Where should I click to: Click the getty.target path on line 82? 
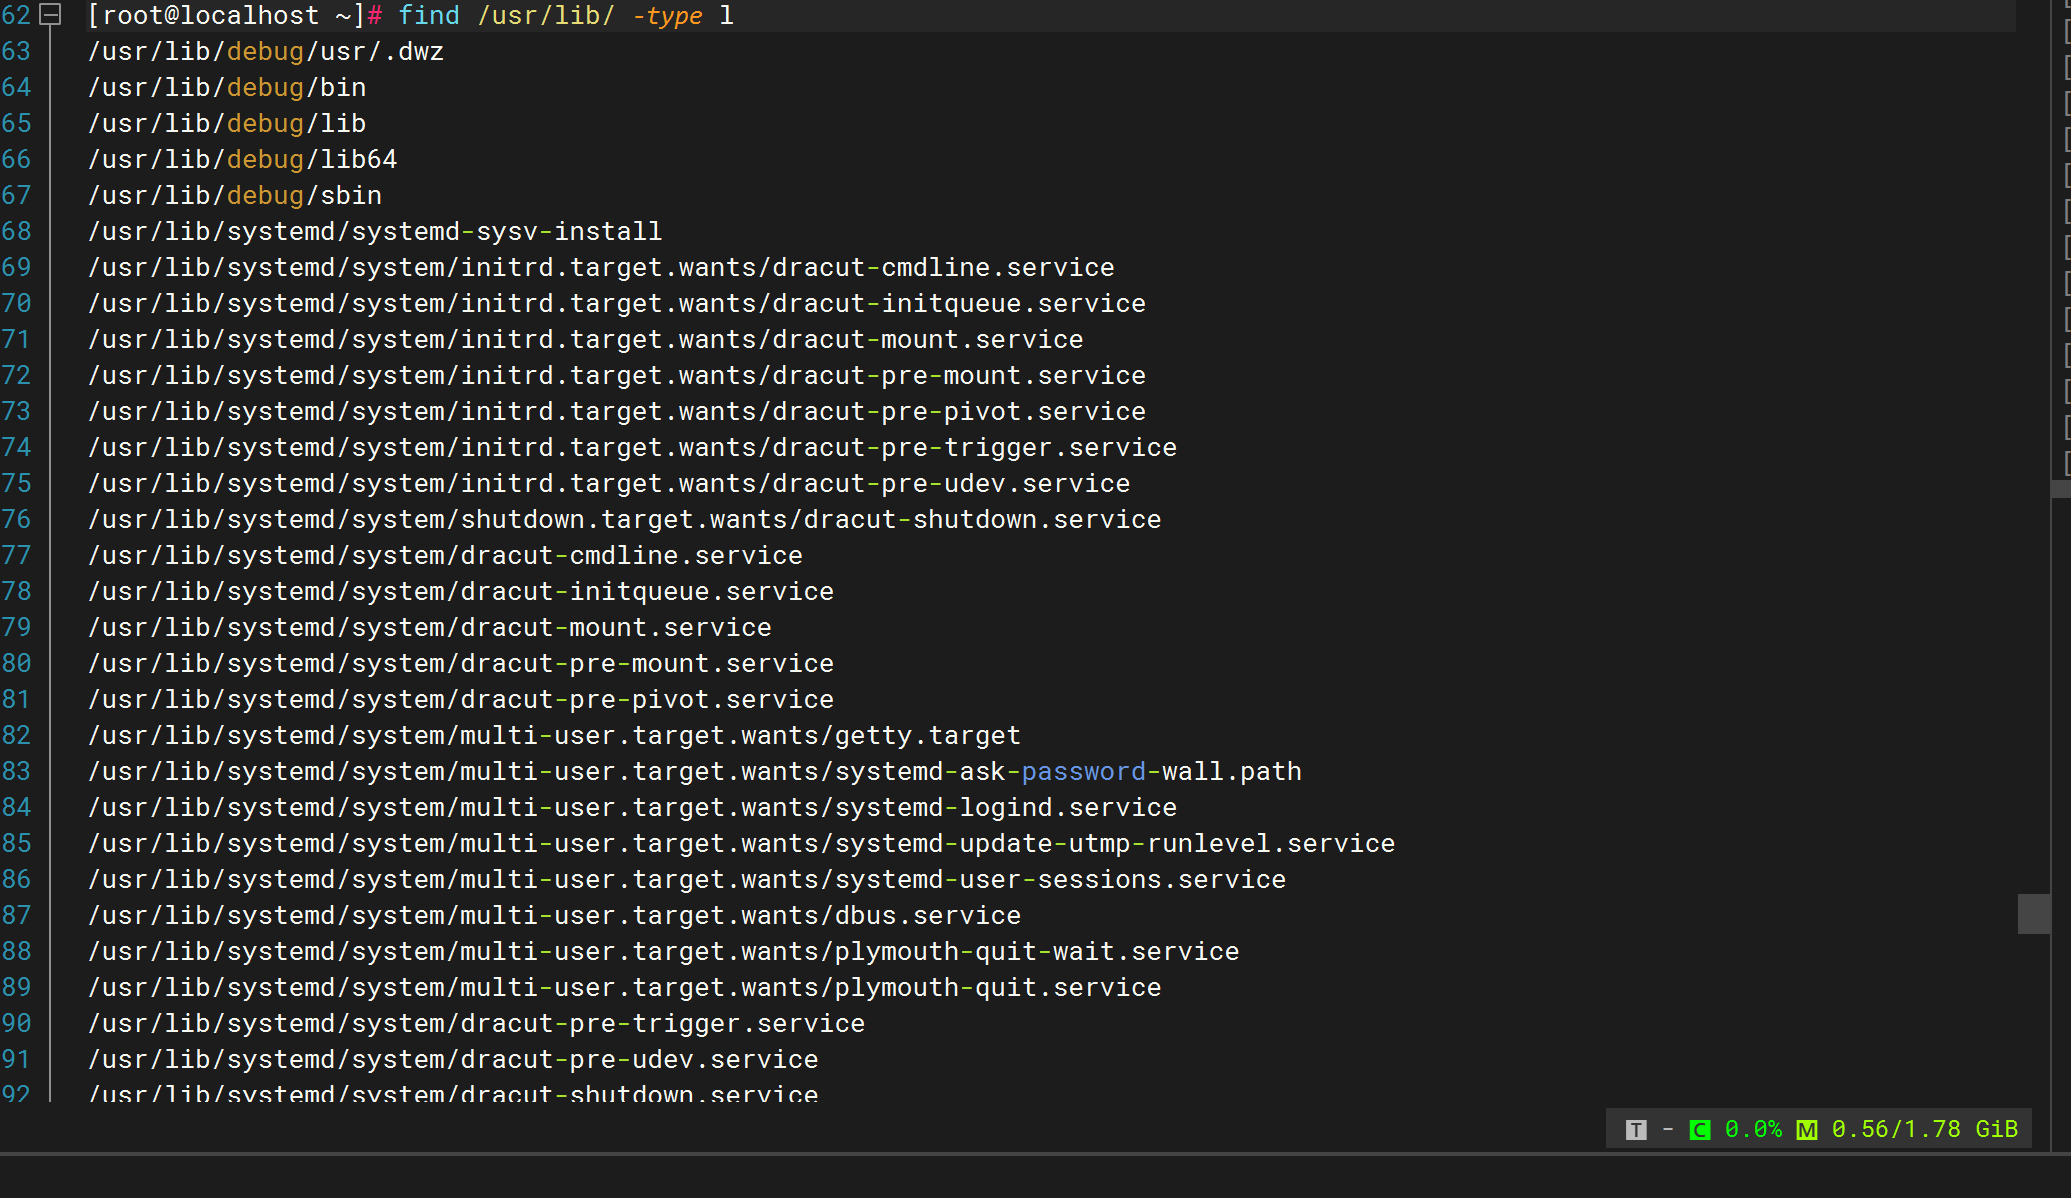point(927,735)
